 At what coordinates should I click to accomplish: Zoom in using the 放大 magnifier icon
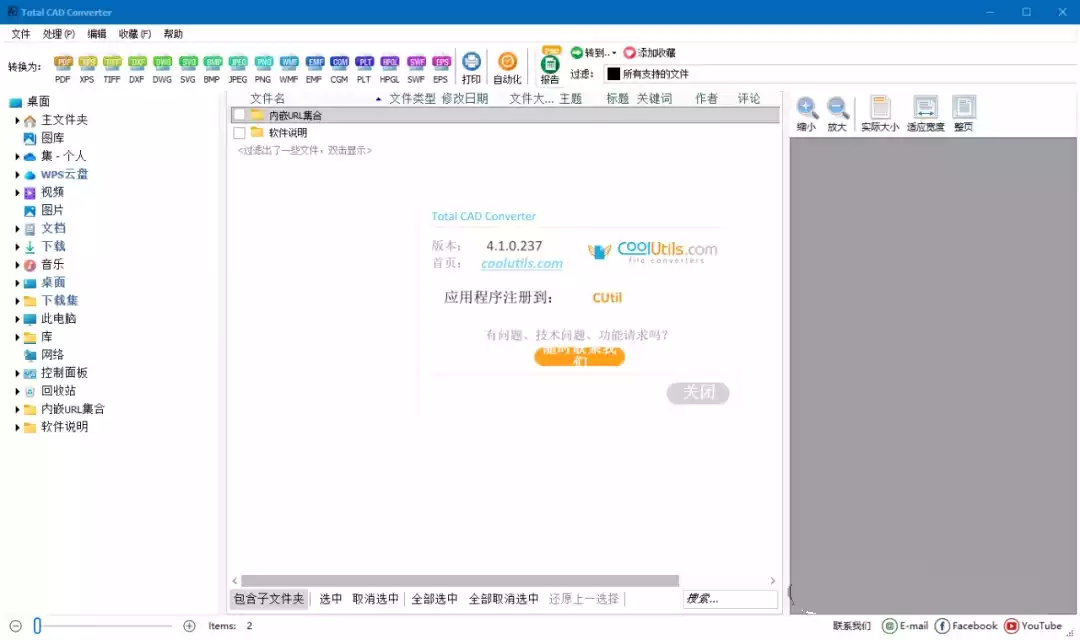(x=836, y=106)
